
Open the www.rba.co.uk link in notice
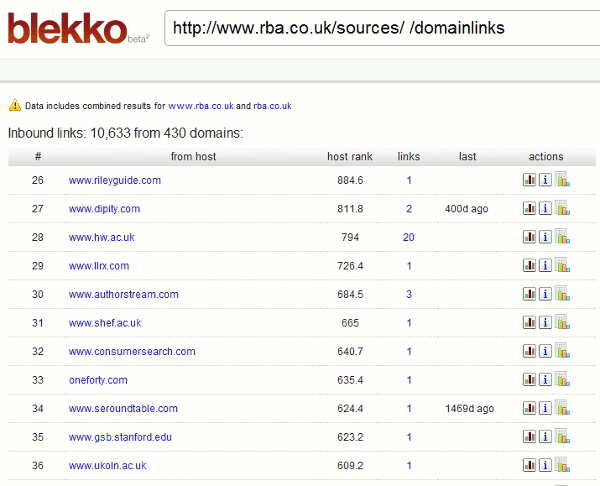(201, 106)
